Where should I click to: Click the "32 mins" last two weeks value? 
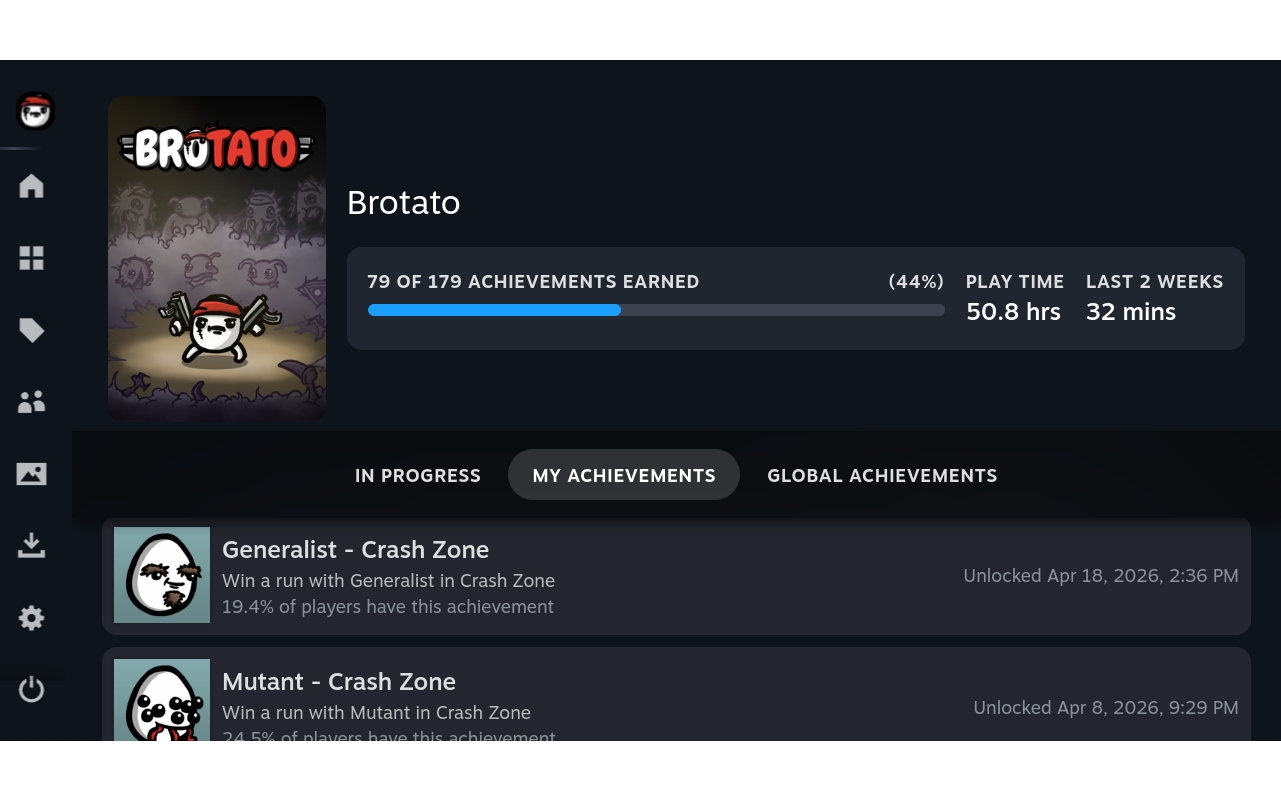(1131, 312)
